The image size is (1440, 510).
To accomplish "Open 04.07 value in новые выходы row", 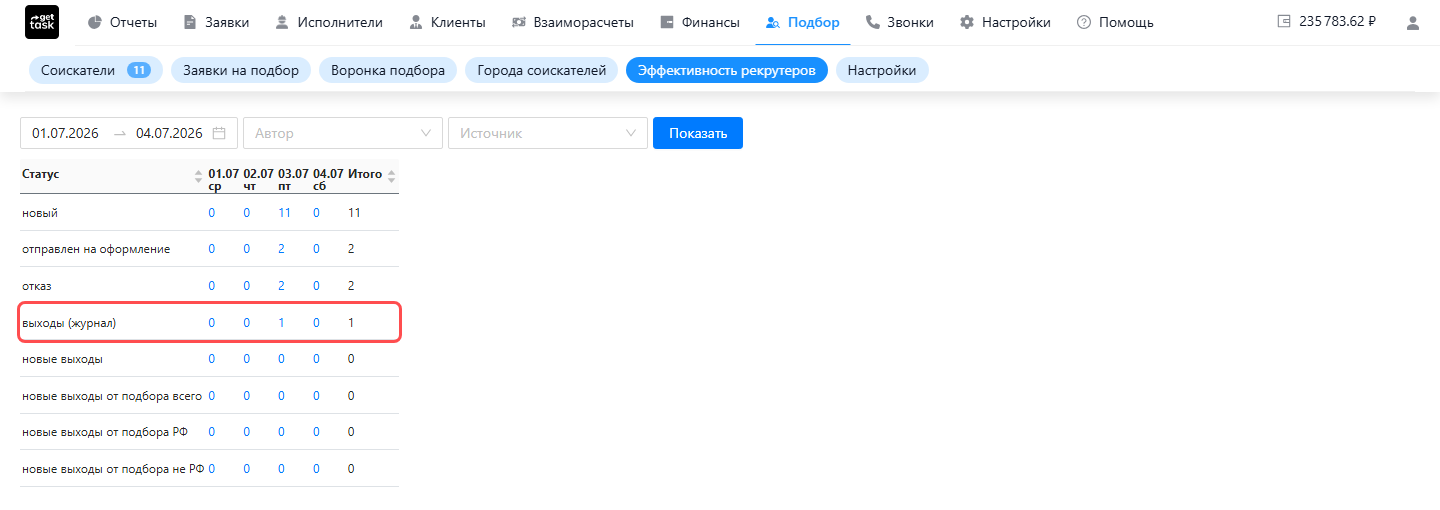I will coord(316,359).
